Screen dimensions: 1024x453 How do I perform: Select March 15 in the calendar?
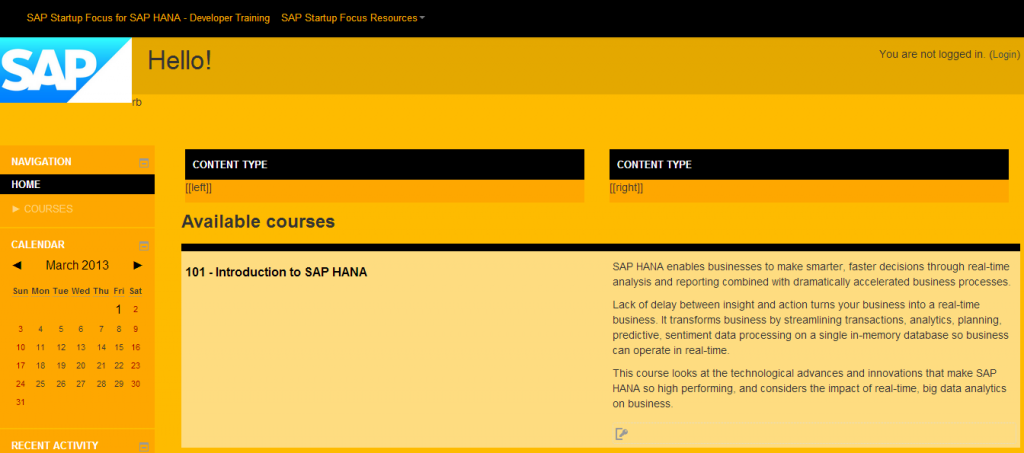[119, 347]
